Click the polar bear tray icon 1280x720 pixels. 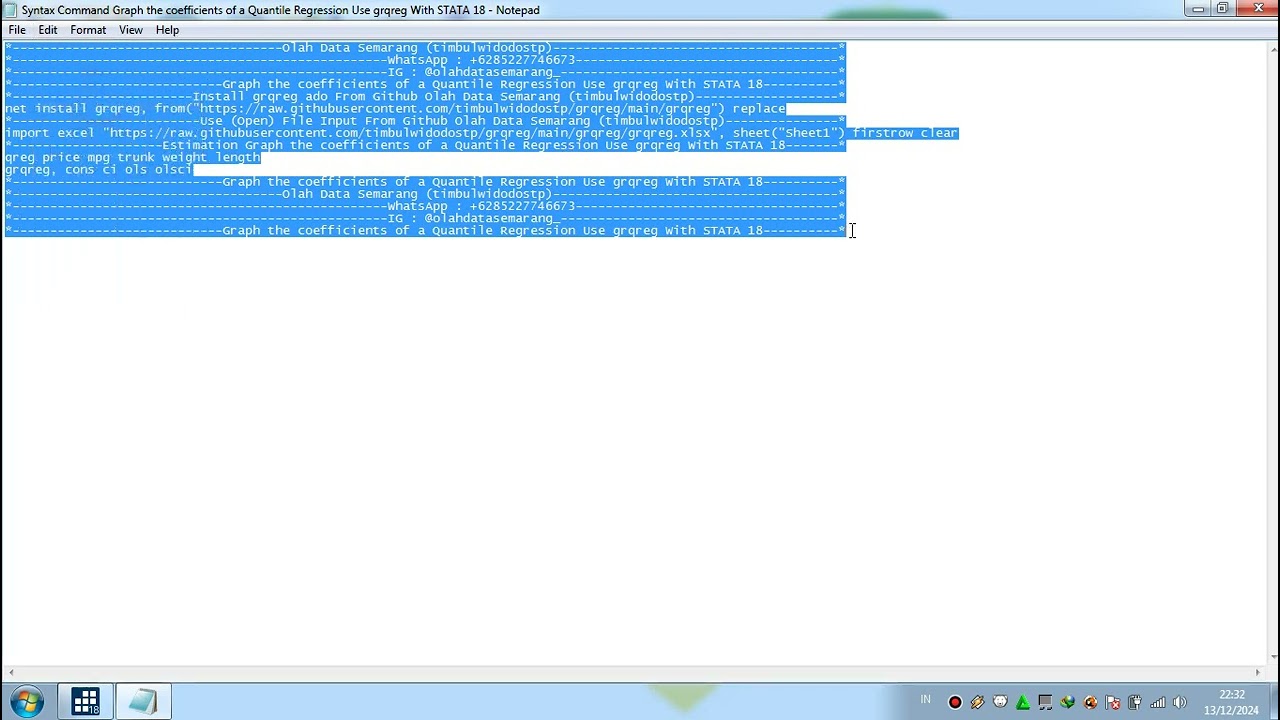point(1000,702)
